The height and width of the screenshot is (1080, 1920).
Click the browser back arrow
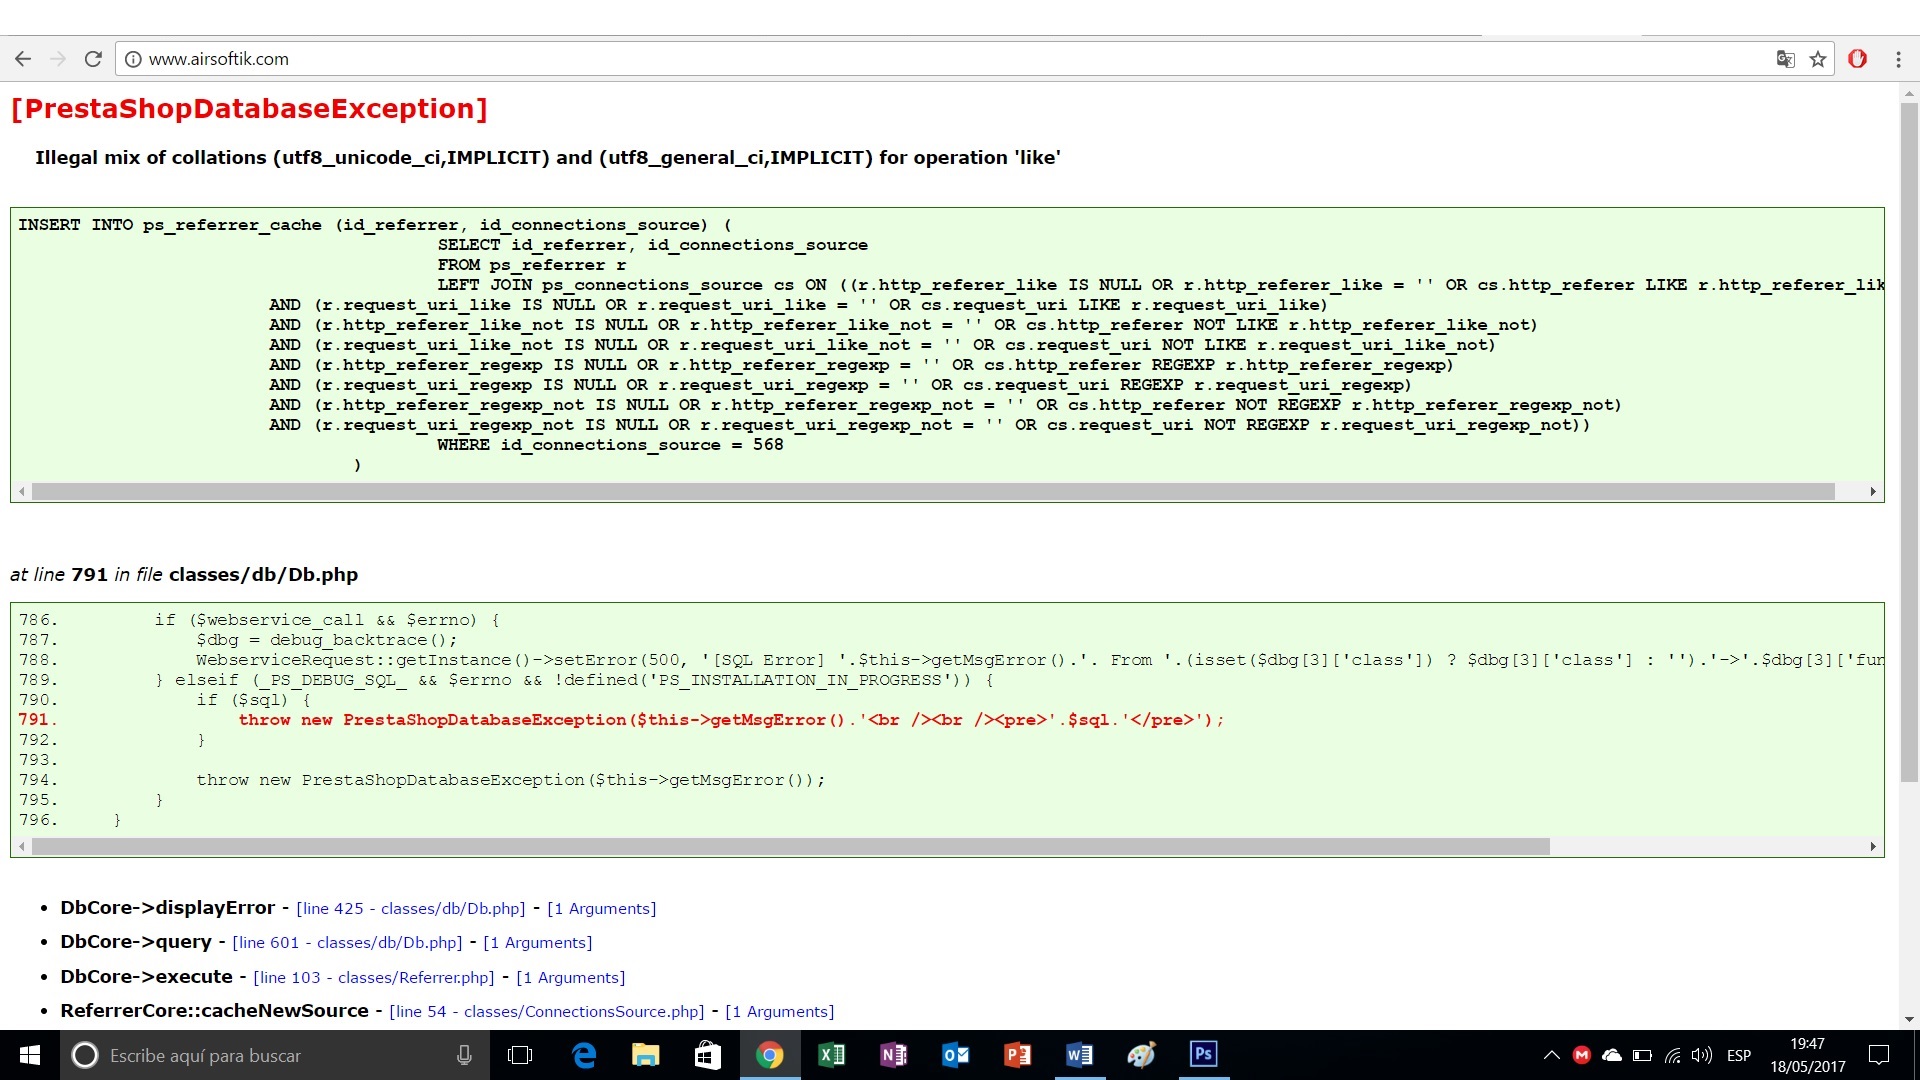(x=23, y=59)
